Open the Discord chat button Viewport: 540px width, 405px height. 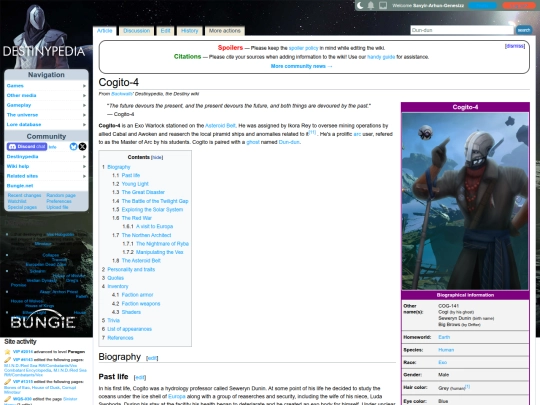[27, 147]
